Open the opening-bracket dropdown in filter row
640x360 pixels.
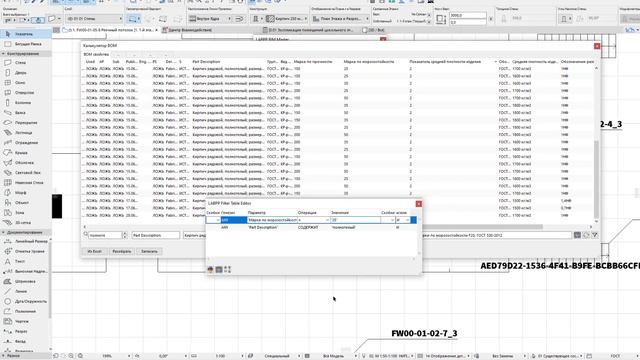(x=218, y=220)
